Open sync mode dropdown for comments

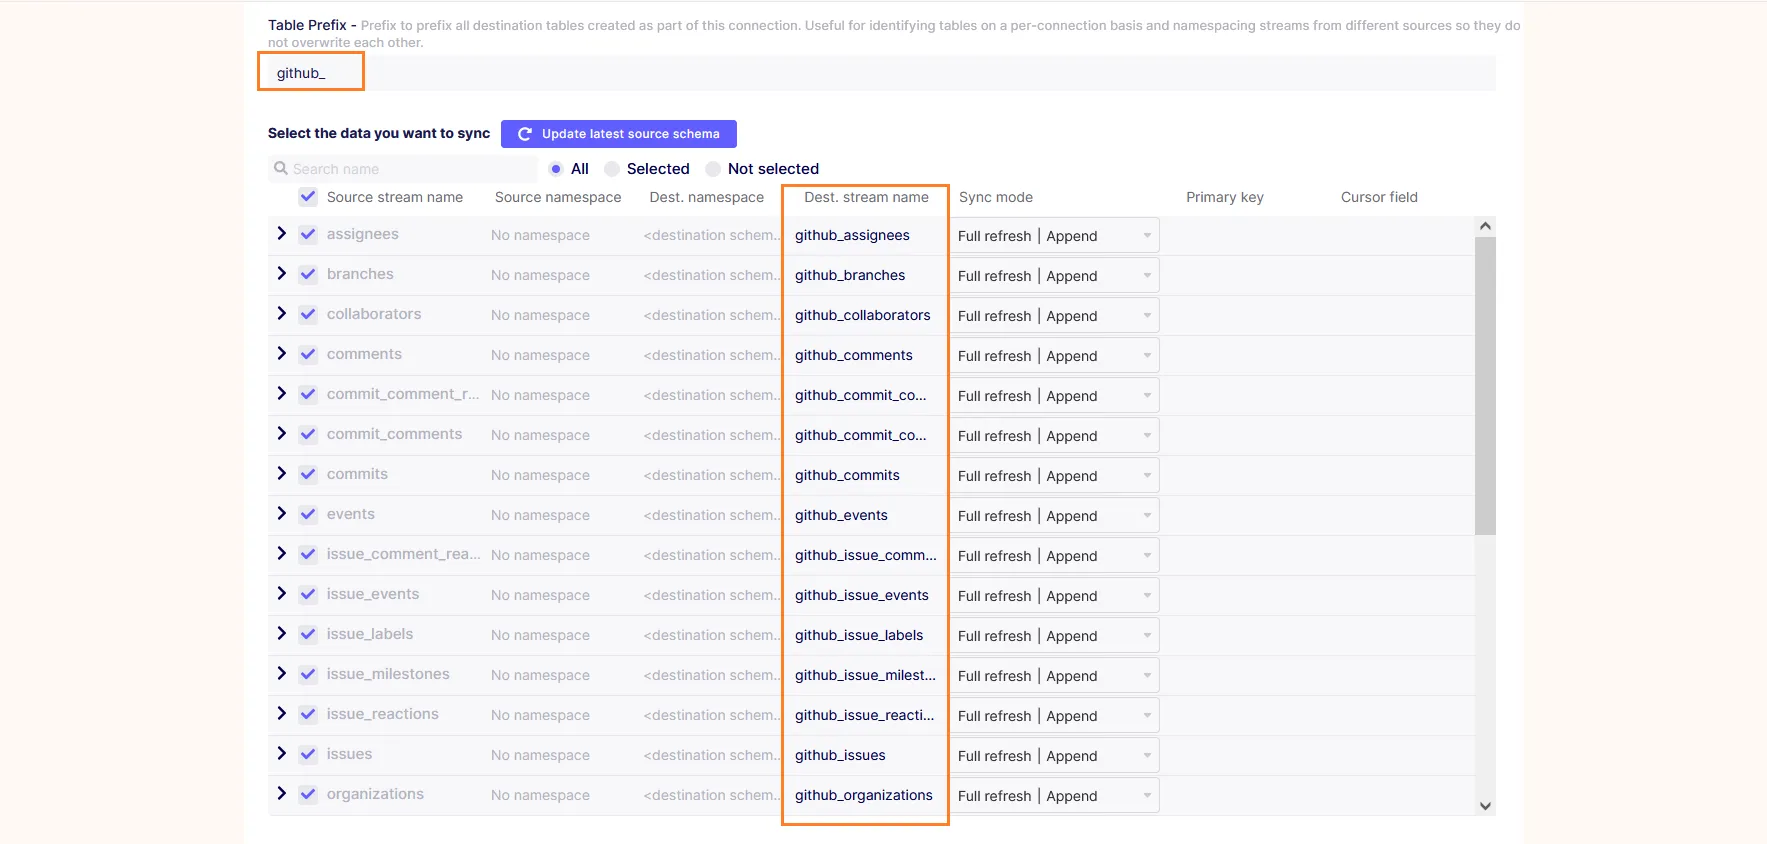[1055, 356]
